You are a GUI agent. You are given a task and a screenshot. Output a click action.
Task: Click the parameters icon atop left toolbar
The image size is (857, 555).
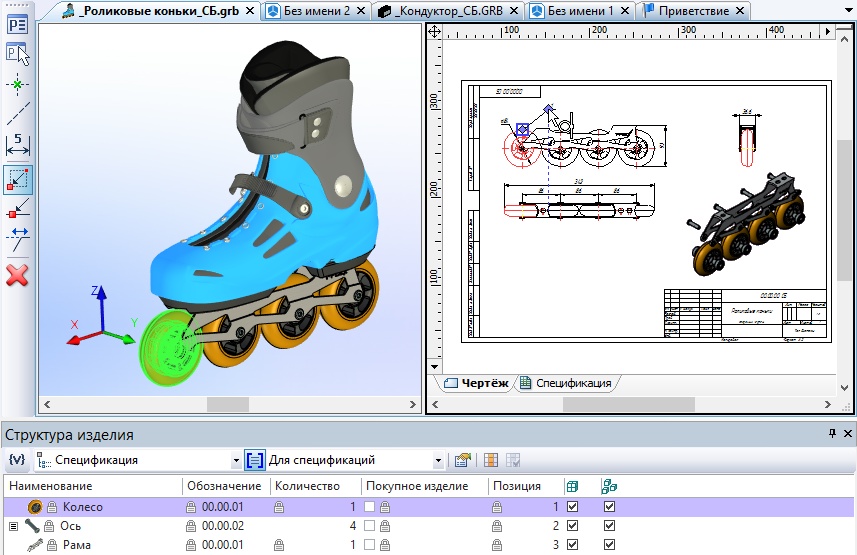tap(18, 24)
